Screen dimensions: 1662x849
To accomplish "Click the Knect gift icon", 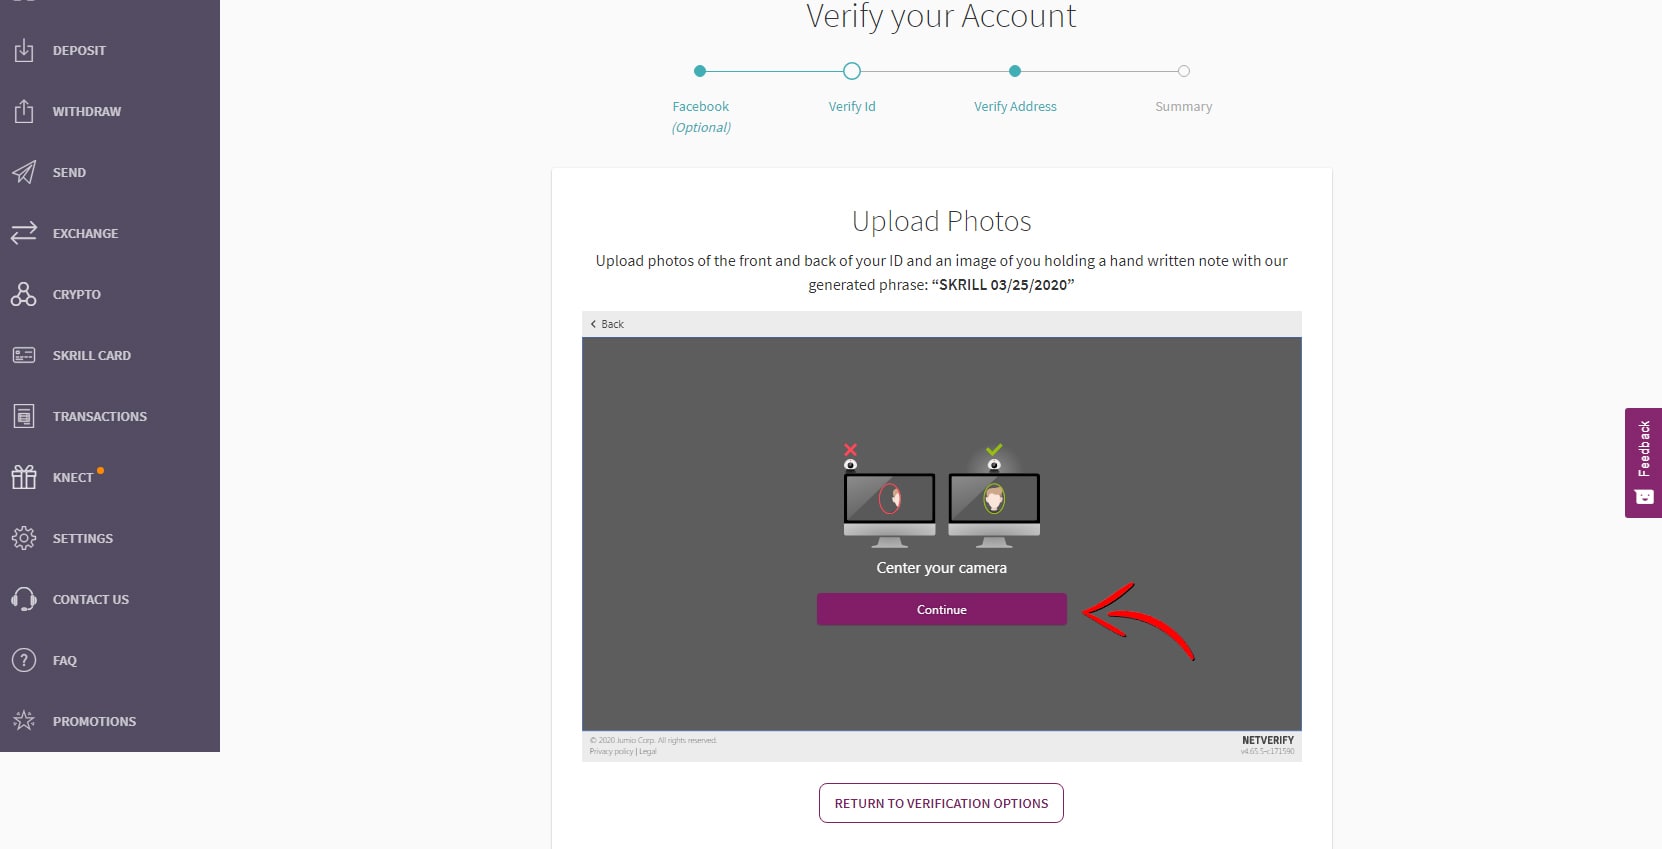I will [x=24, y=477].
